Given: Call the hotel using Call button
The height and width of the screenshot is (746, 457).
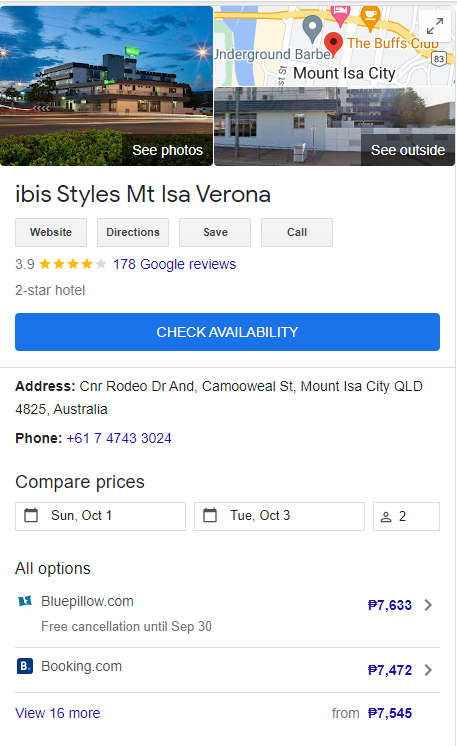Looking at the screenshot, I should click(297, 233).
